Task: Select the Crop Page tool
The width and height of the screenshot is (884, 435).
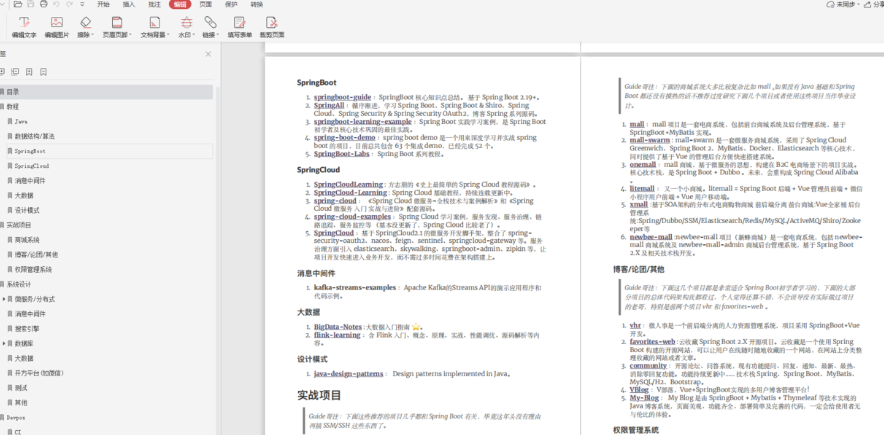Action: coord(272,26)
